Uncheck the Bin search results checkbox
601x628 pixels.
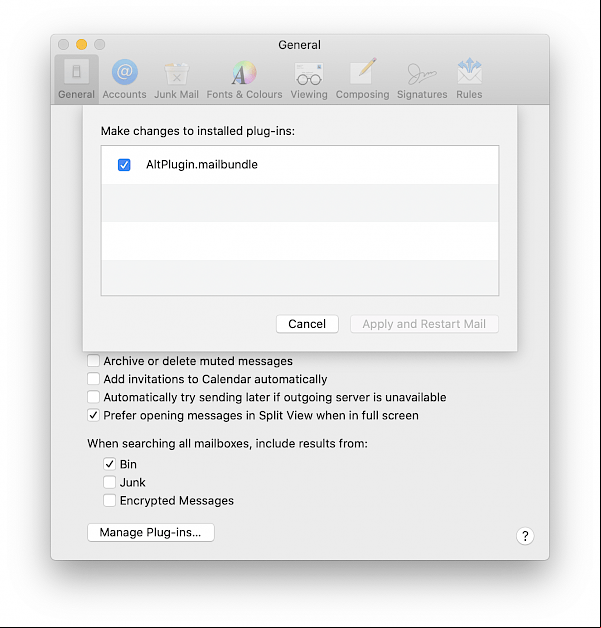109,464
